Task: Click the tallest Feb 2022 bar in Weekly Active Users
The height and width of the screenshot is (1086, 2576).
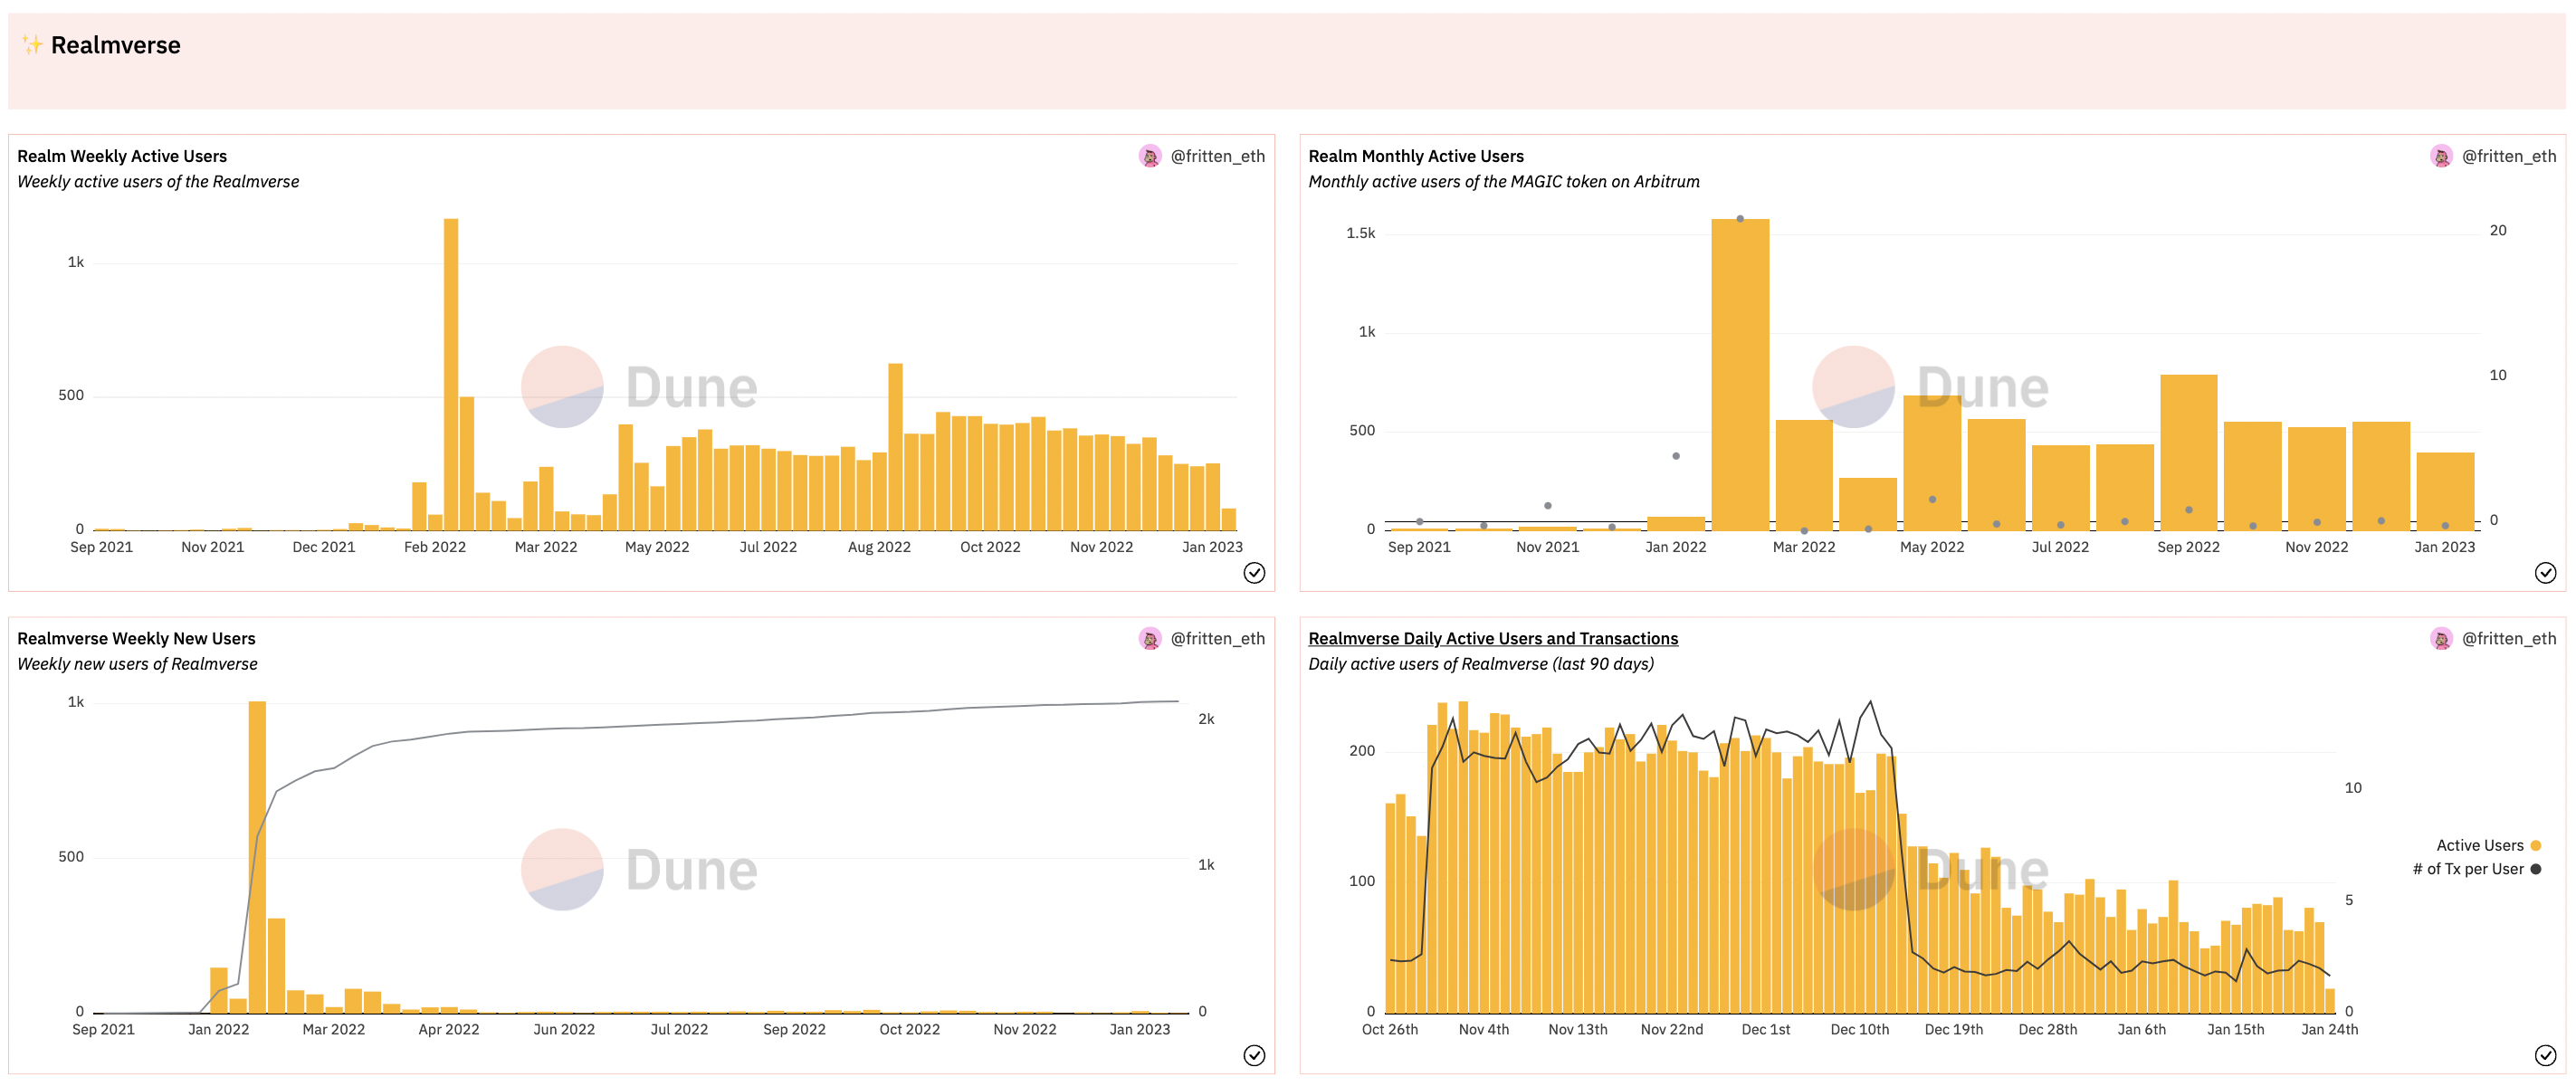Action: 451,374
